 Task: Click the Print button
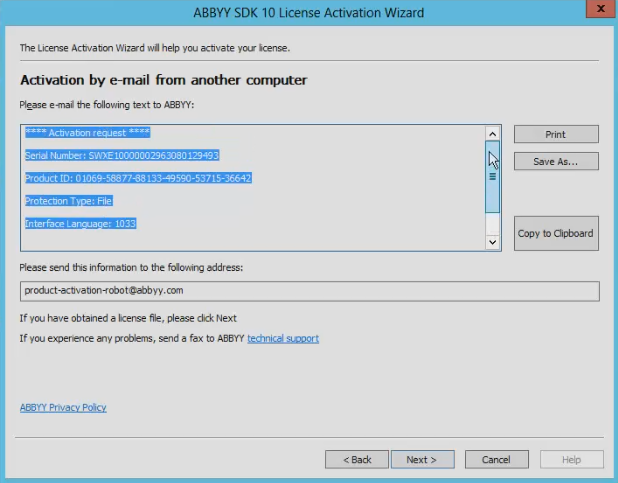click(x=556, y=134)
